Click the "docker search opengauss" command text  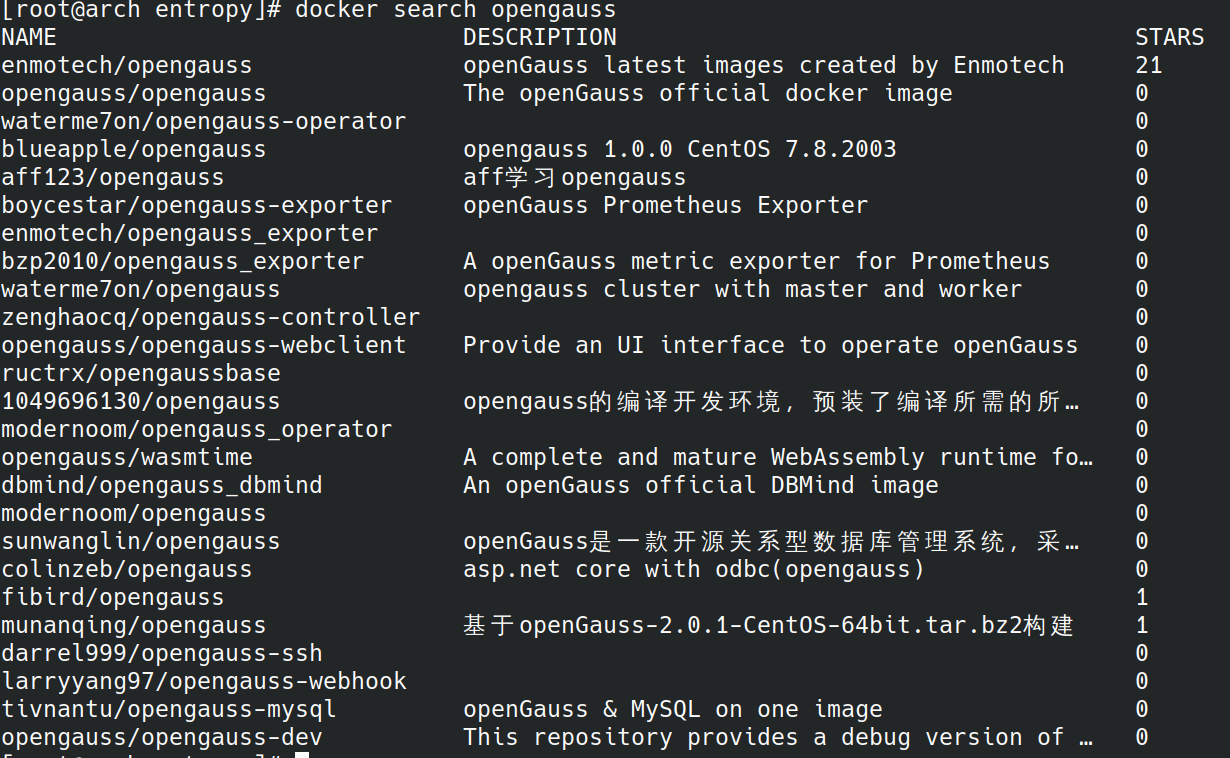(456, 10)
